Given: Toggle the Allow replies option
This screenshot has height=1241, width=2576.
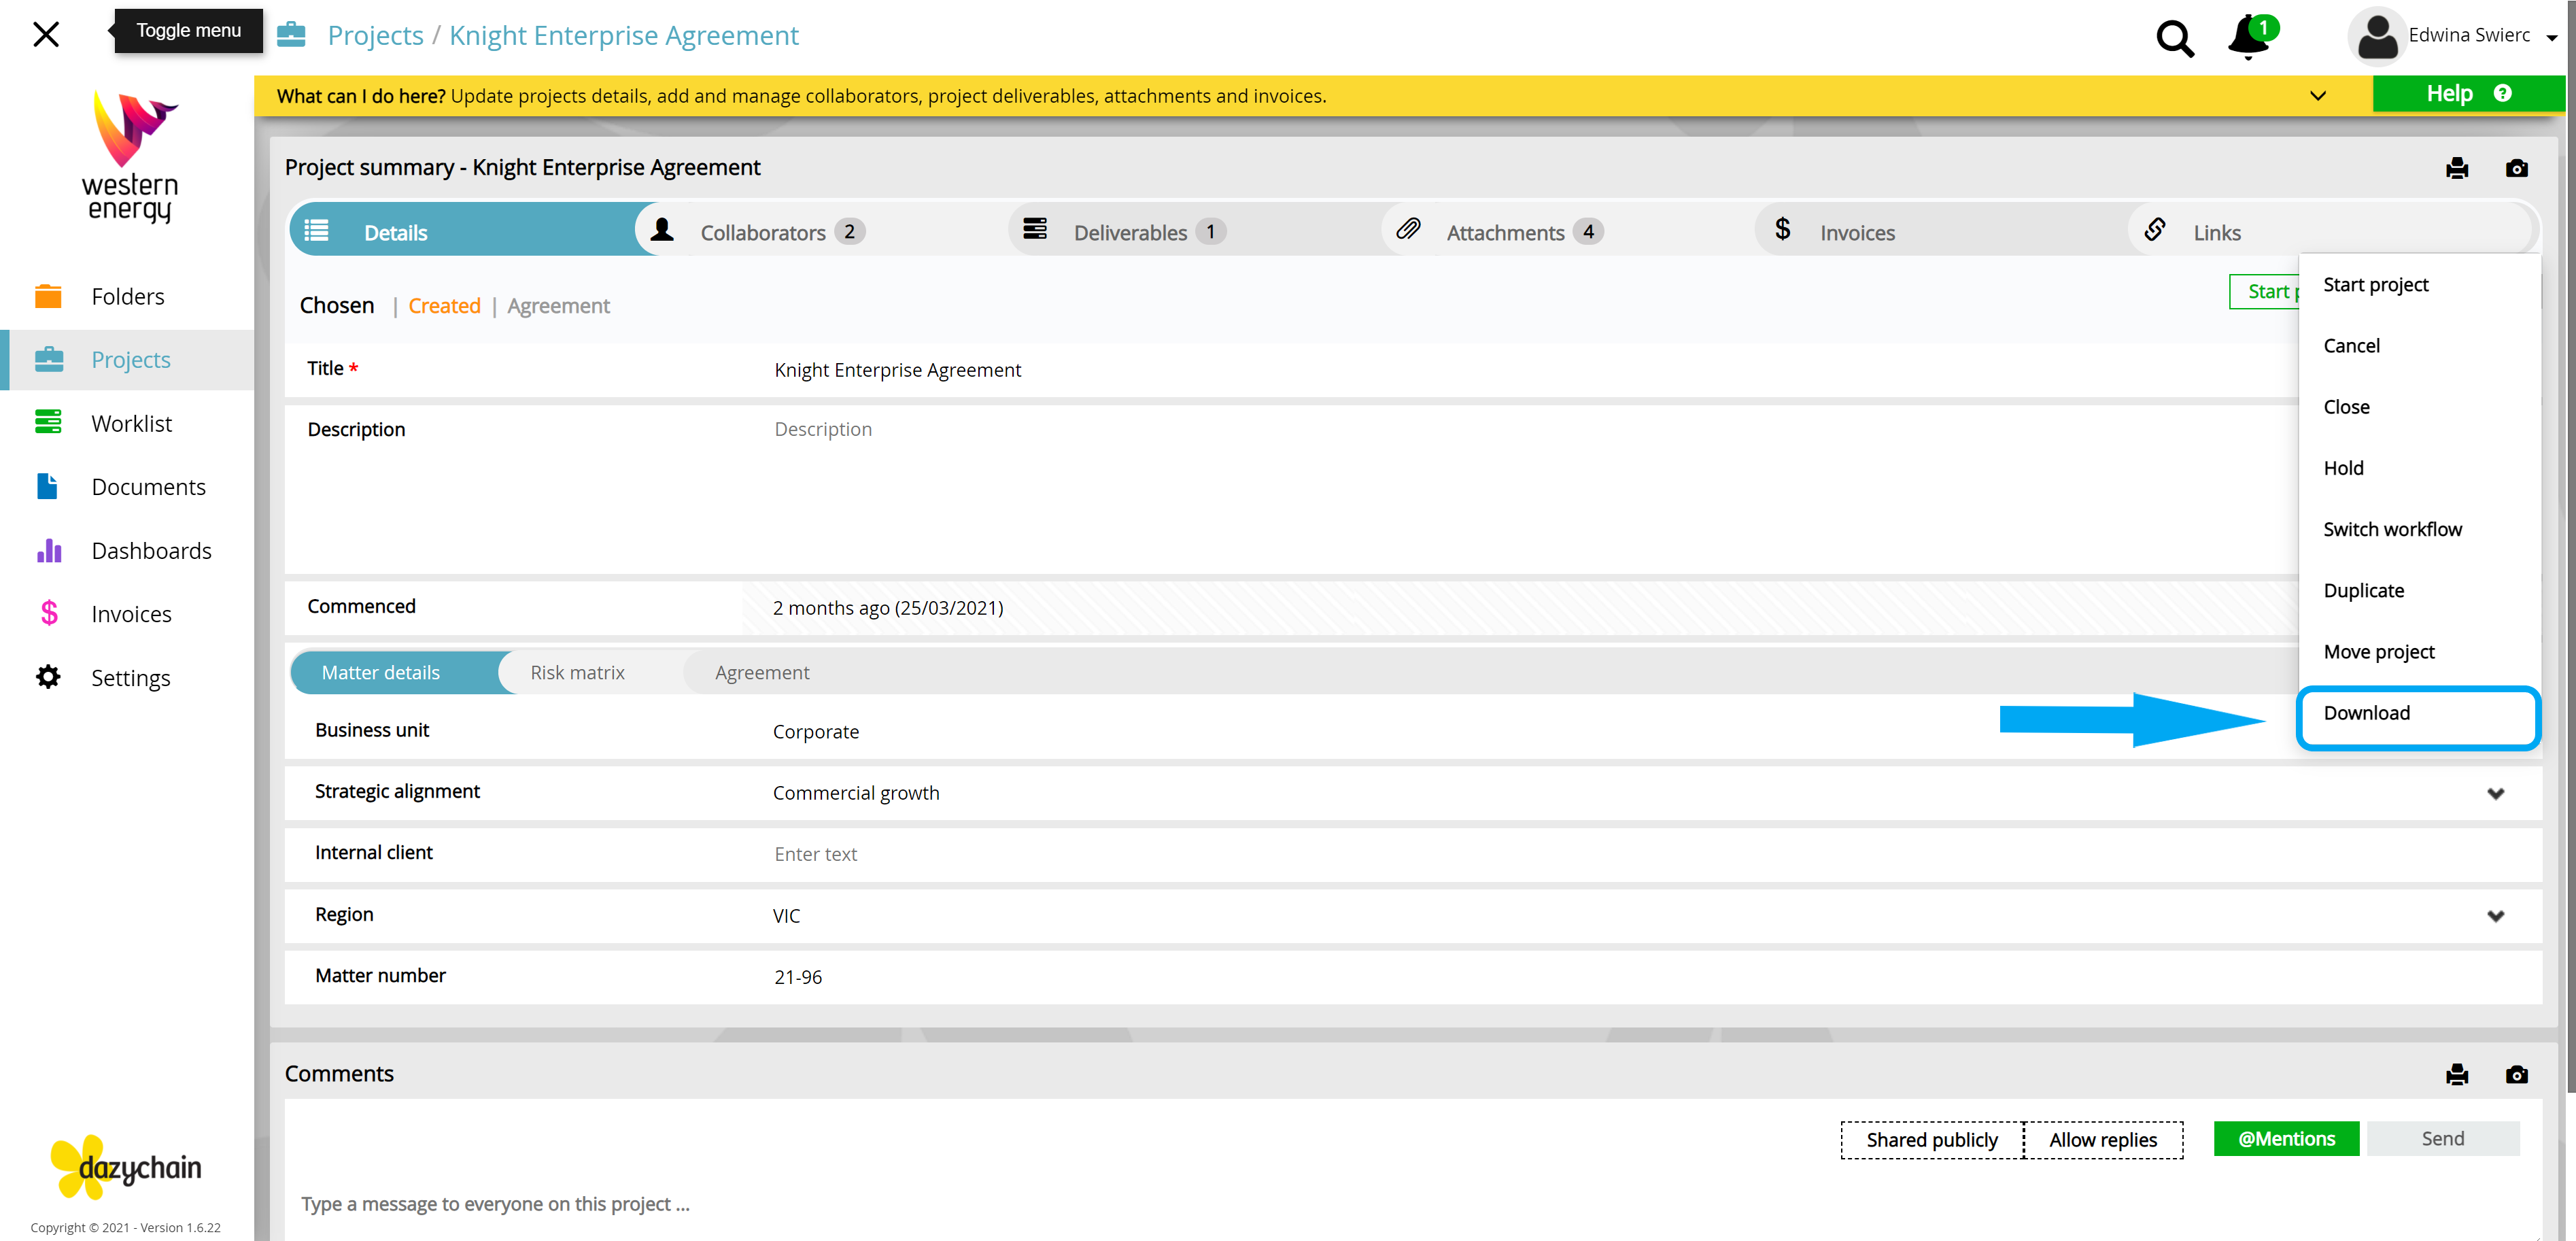Looking at the screenshot, I should [2103, 1140].
